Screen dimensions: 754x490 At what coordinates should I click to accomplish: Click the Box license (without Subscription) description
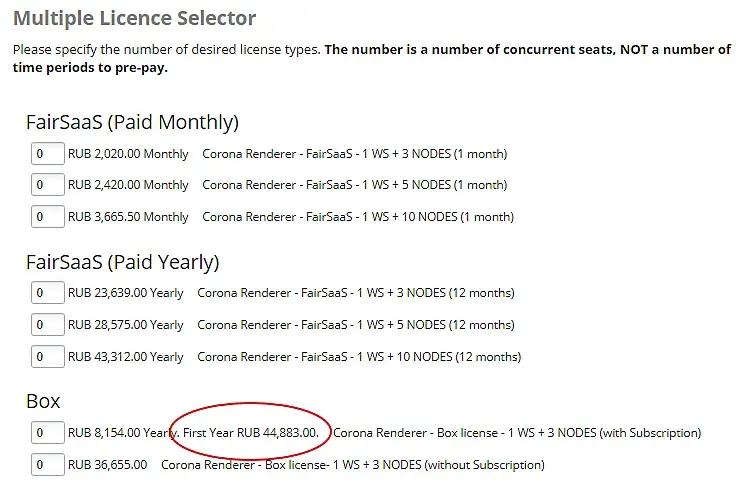click(352, 465)
